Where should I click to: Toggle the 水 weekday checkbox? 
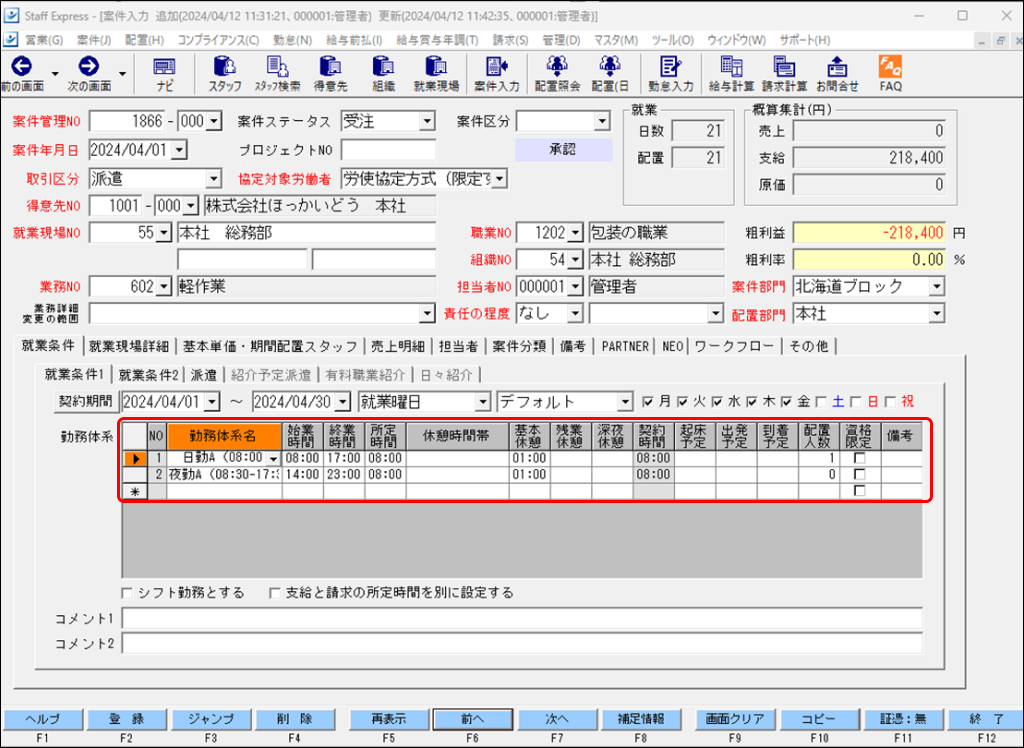717,401
